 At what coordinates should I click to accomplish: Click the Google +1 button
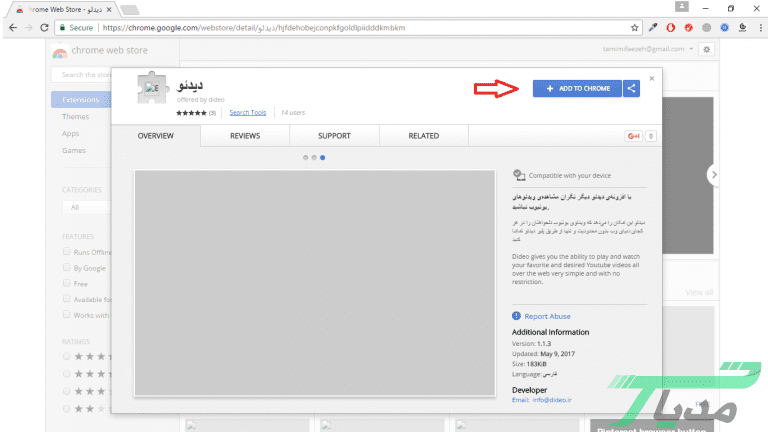click(634, 136)
